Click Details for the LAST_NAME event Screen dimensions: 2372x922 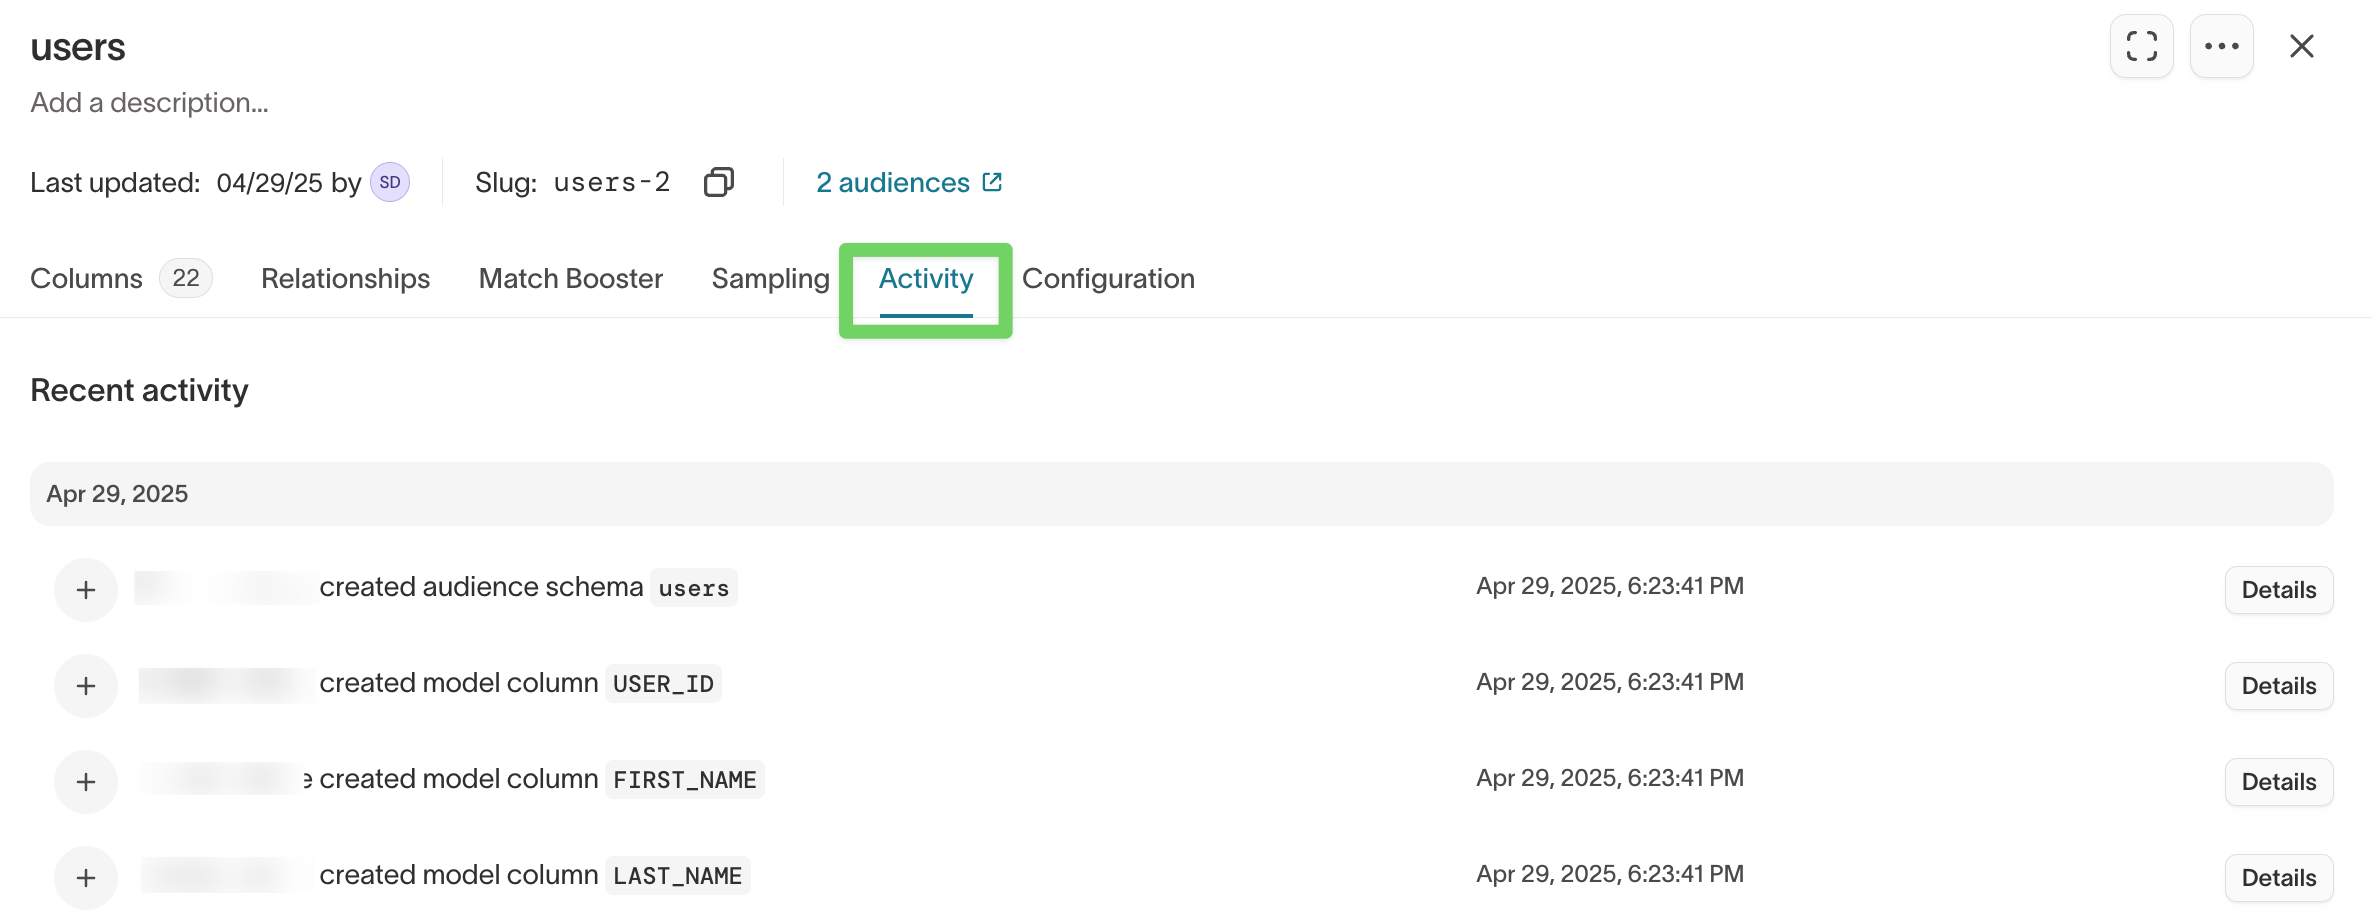pos(2278,877)
